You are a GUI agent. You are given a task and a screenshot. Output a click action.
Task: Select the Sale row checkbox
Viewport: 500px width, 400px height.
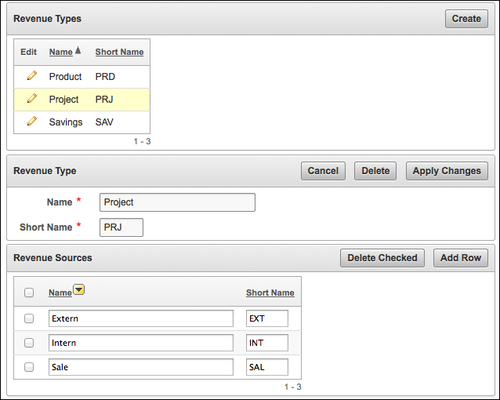point(29,367)
